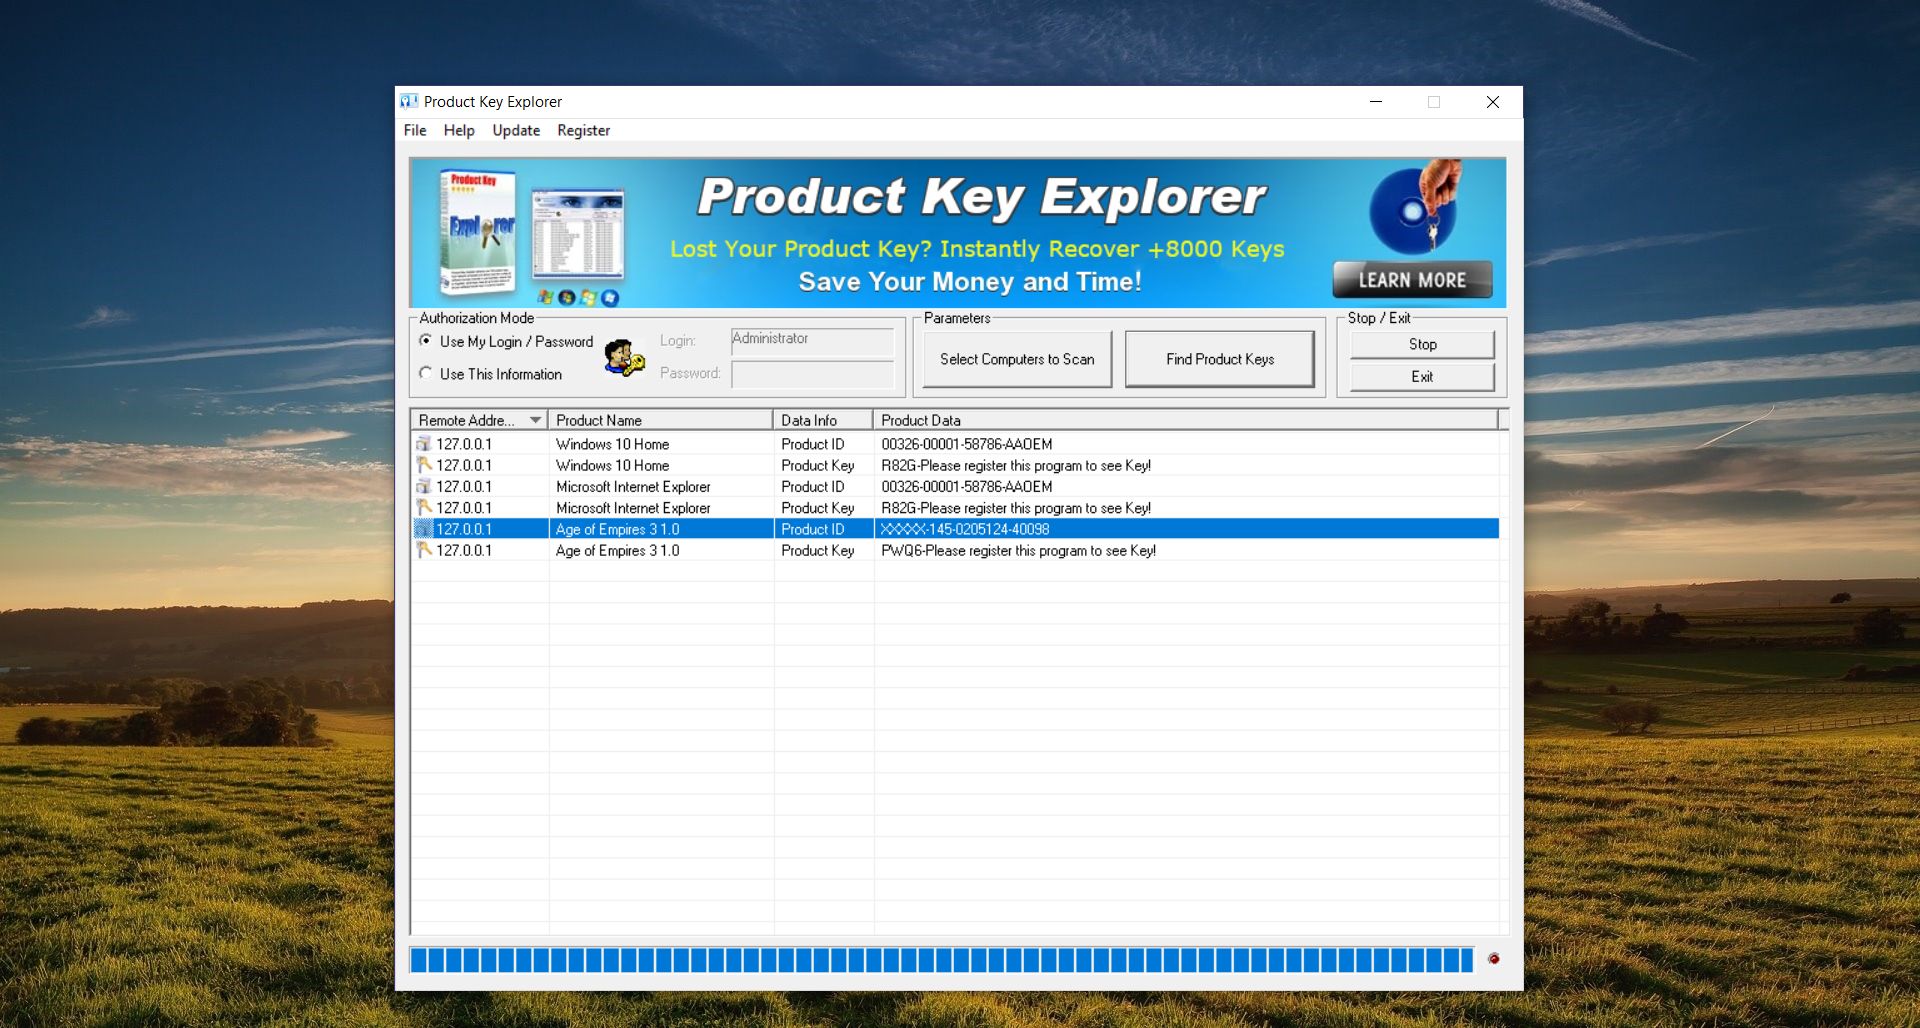The image size is (1920, 1028).
Task: Click the login character icon in Authorization Mode
Action: coord(624,356)
